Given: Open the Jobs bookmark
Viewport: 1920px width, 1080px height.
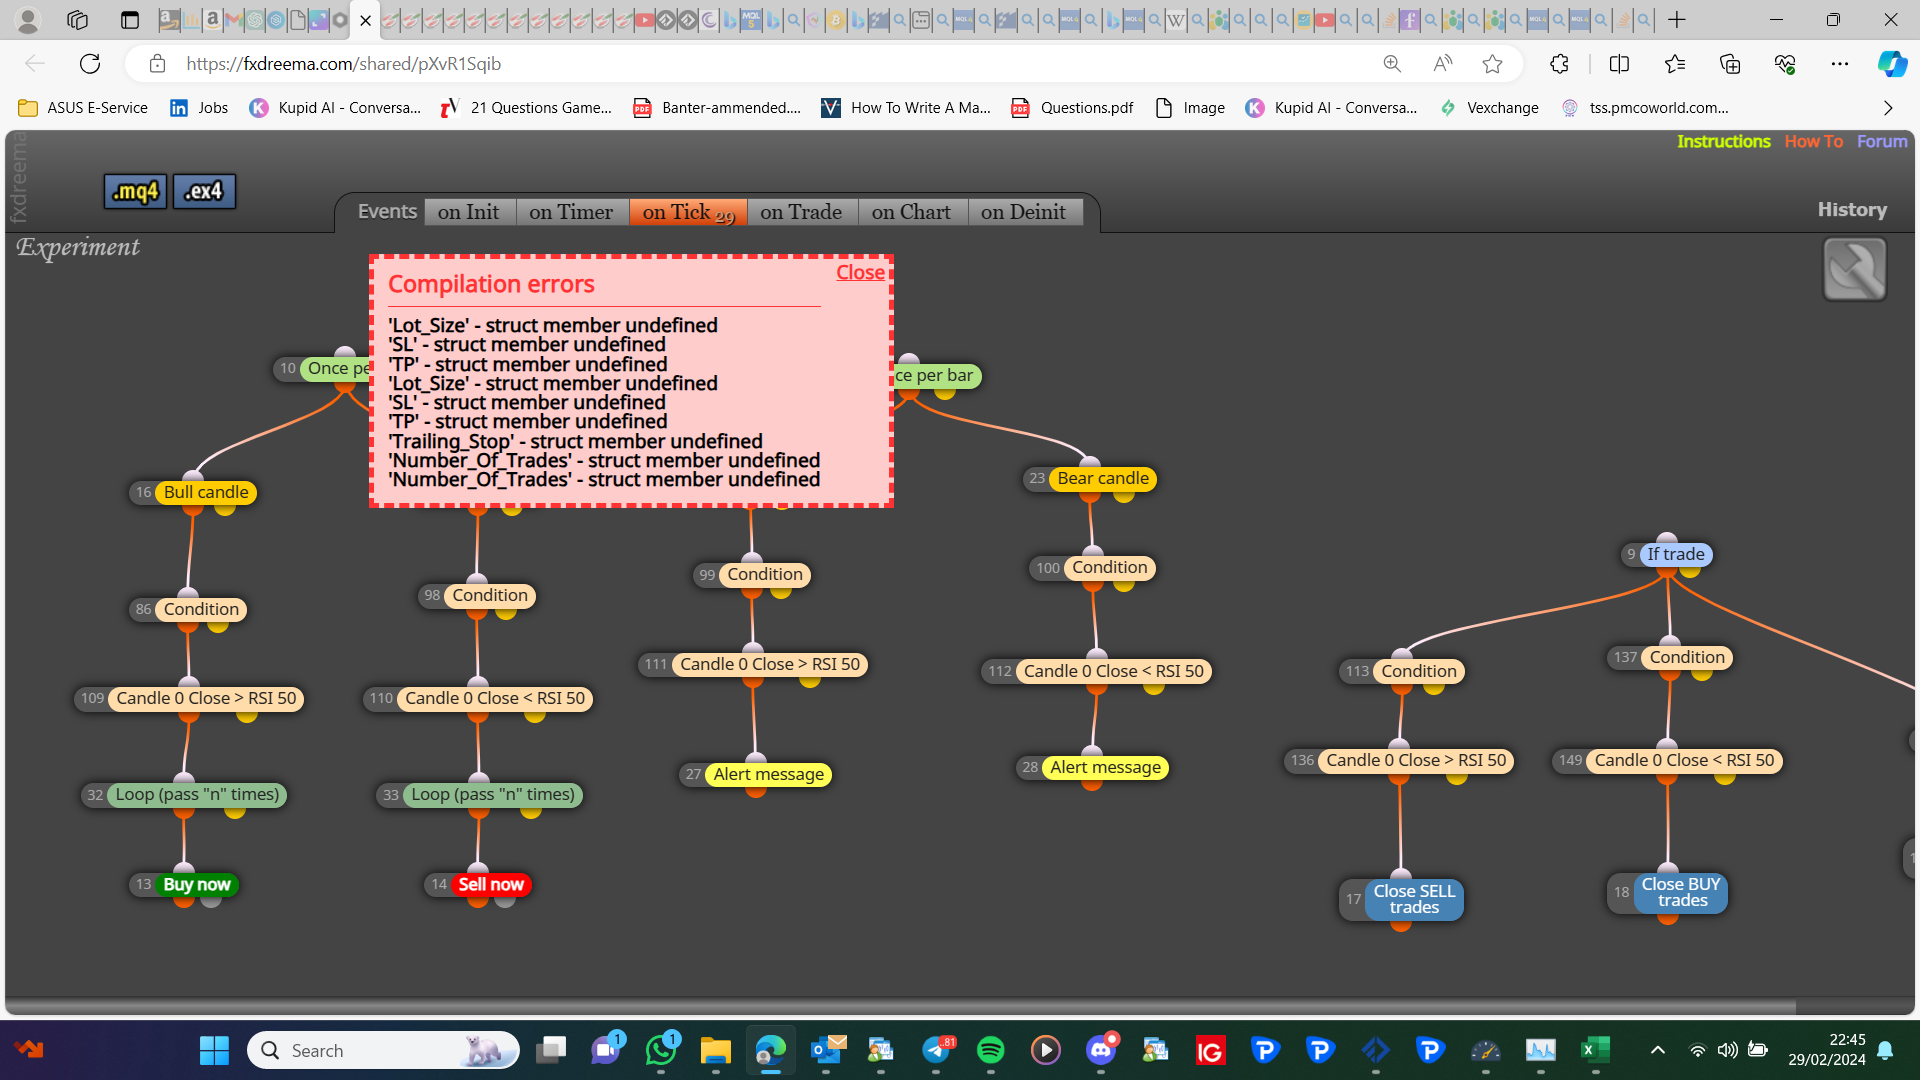Looking at the screenshot, I should (199, 108).
